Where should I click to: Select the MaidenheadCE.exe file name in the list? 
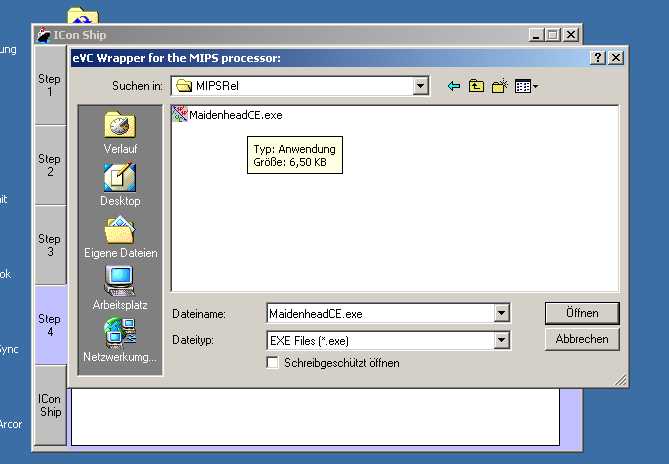click(236, 115)
